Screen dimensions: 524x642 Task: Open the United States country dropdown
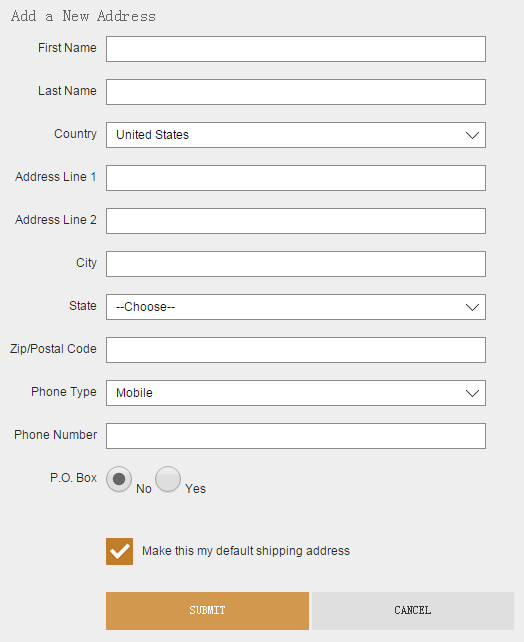tap(296, 135)
